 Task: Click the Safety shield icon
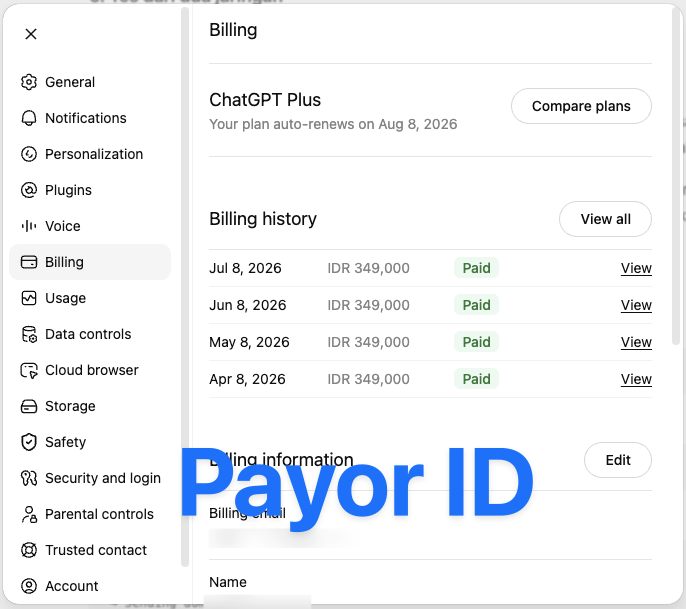pyautogui.click(x=29, y=442)
